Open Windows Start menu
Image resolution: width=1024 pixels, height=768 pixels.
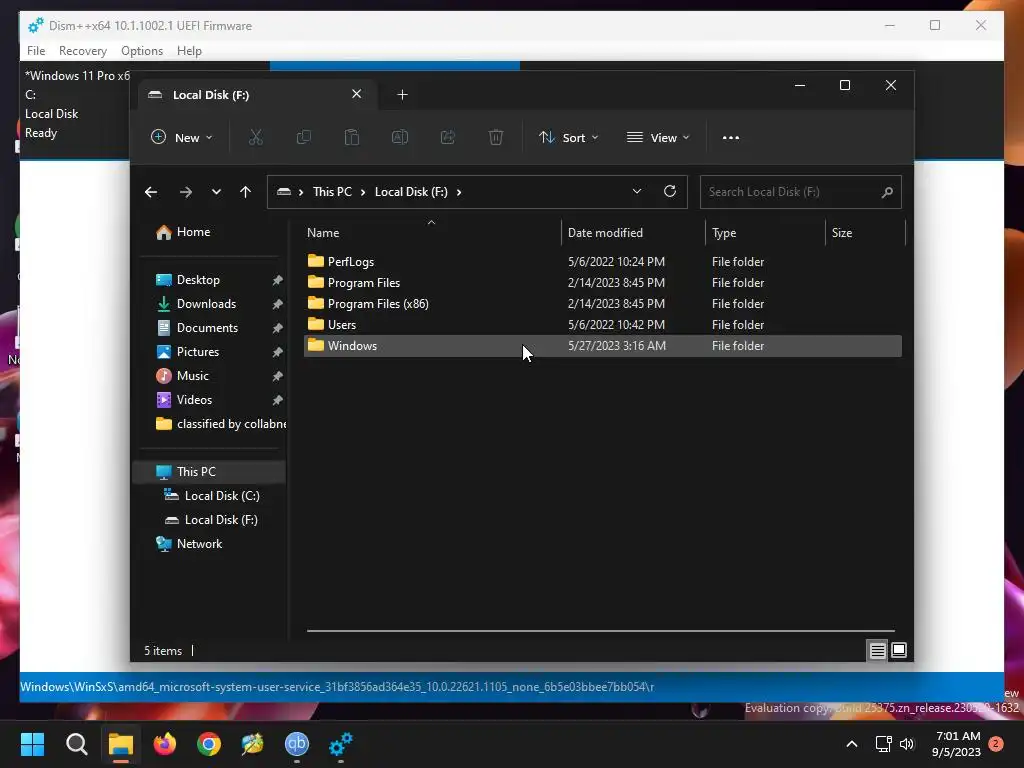tap(32, 744)
